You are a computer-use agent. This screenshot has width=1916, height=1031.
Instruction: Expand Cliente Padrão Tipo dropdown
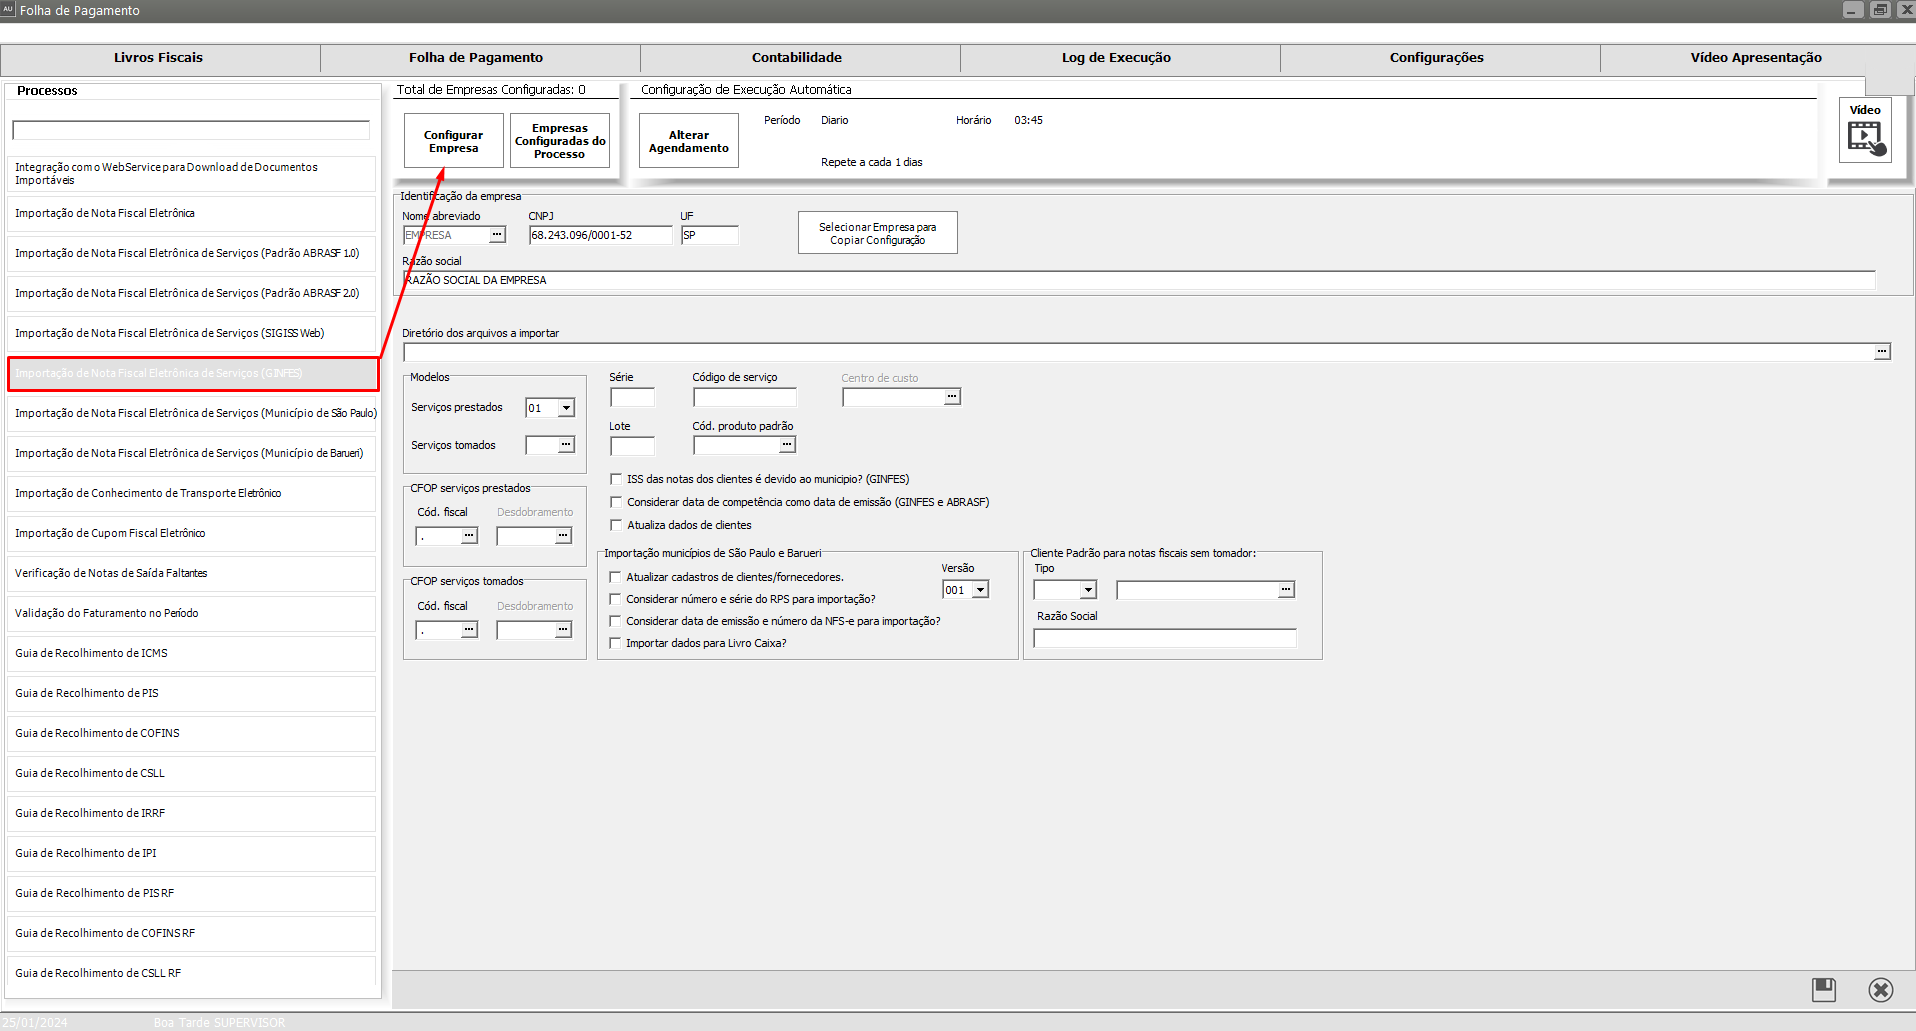[1088, 590]
